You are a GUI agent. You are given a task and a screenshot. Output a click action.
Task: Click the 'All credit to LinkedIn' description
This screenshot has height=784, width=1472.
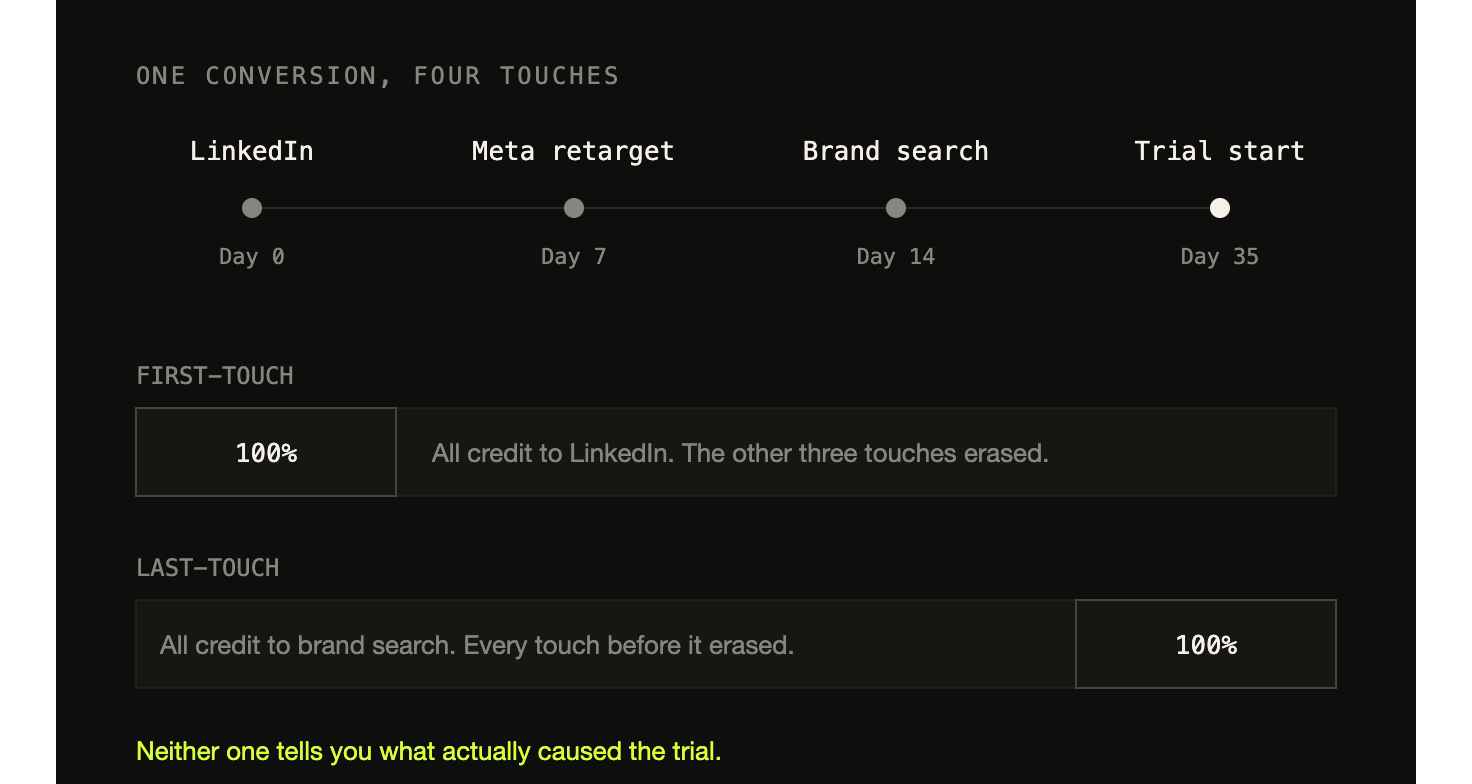740,453
